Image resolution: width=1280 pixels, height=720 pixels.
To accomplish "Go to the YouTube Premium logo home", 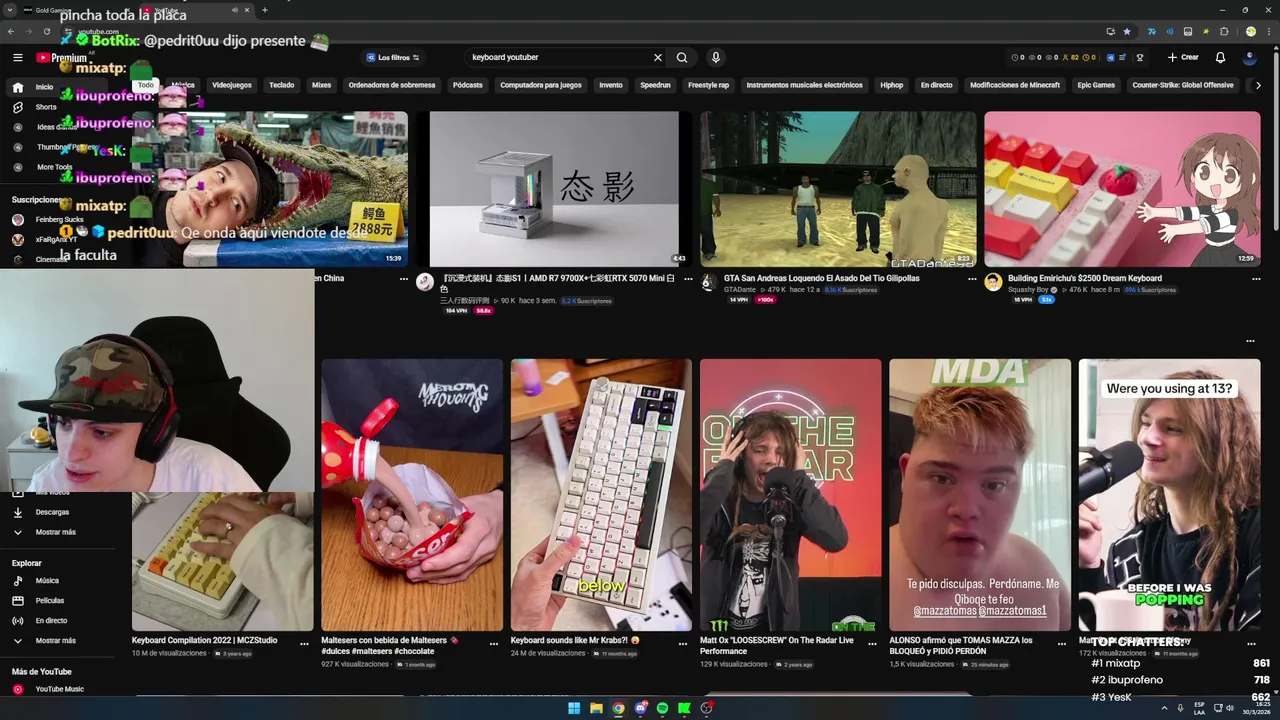I will (x=61, y=58).
